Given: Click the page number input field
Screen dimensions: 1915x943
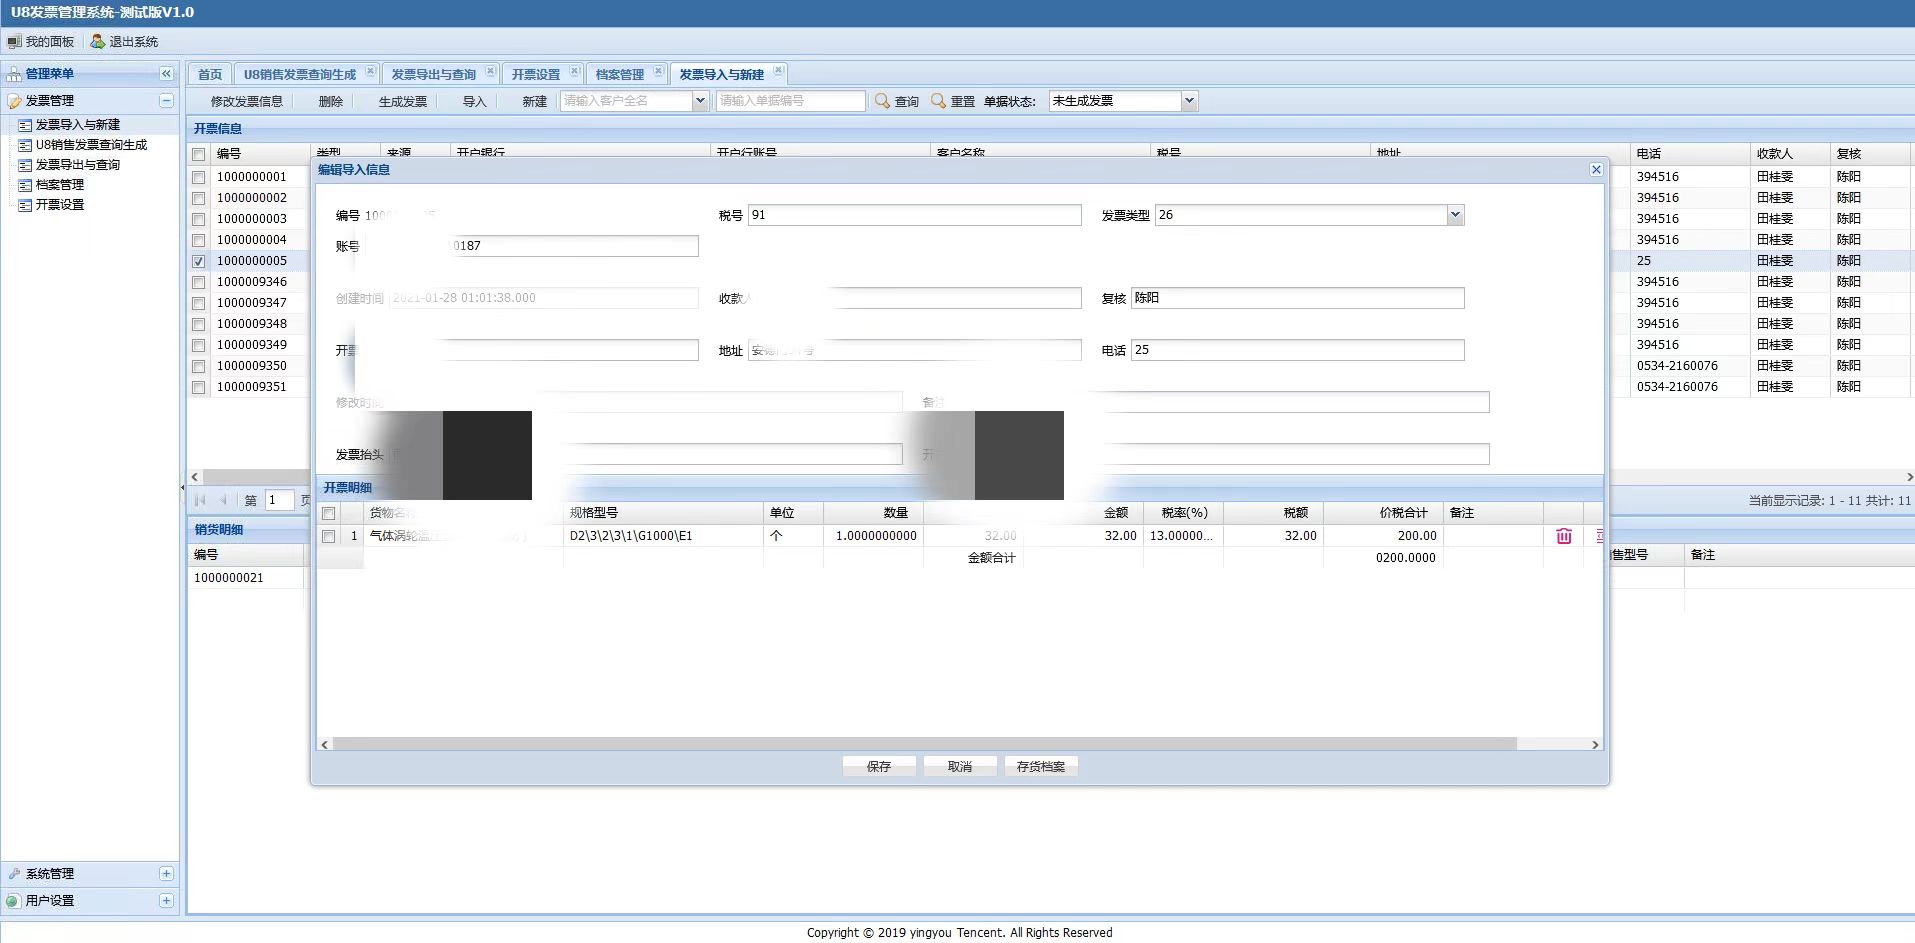Looking at the screenshot, I should (x=279, y=500).
